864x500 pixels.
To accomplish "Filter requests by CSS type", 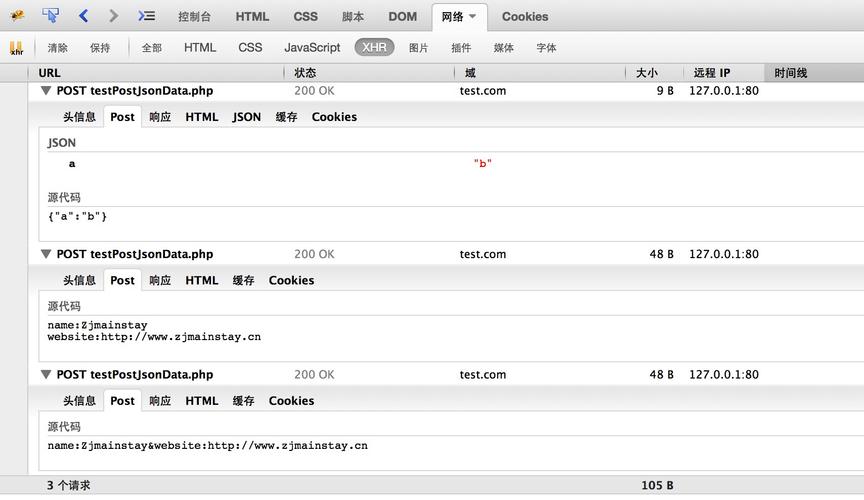I will (250, 48).
